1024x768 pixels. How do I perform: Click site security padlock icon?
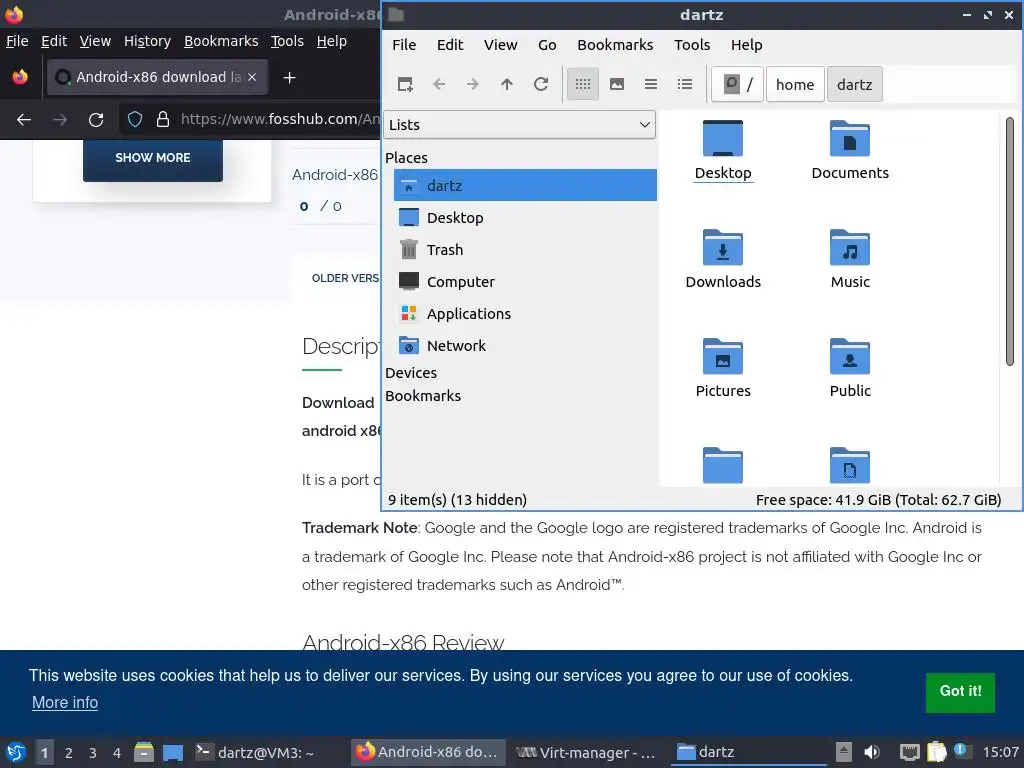(x=163, y=119)
